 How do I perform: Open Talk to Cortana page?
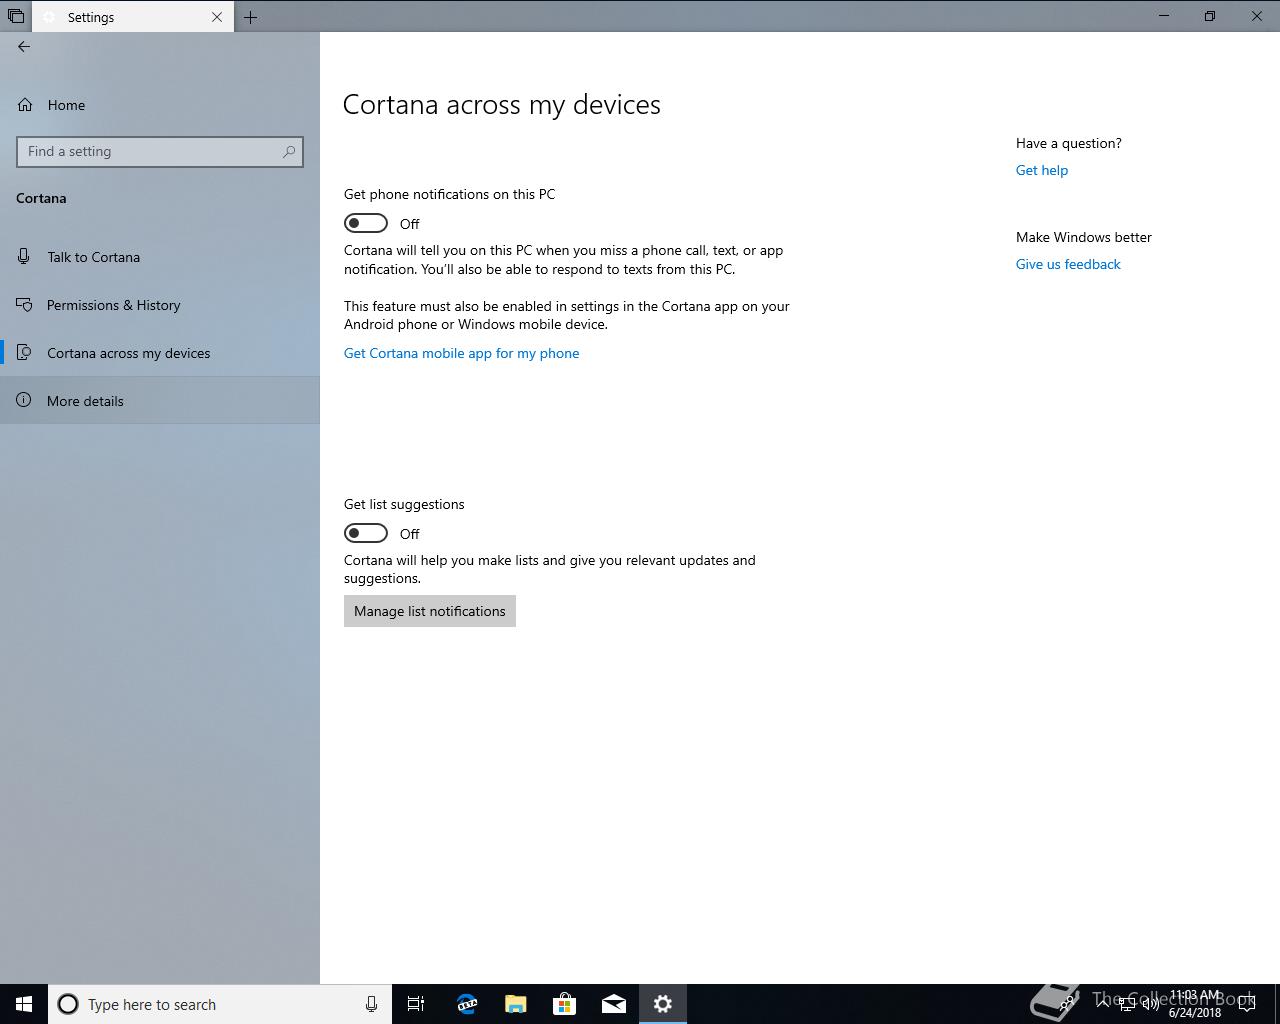pyautogui.click(x=160, y=257)
